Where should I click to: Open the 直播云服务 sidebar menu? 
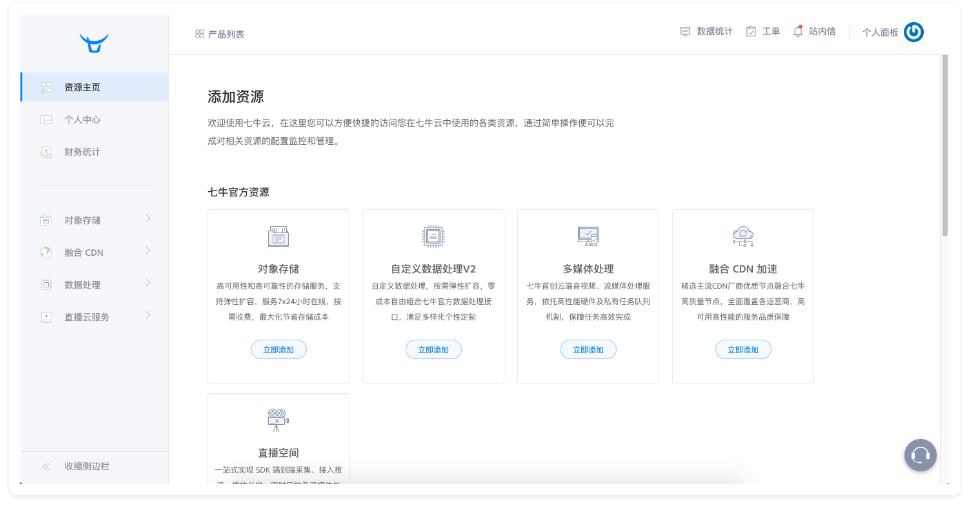click(95, 317)
